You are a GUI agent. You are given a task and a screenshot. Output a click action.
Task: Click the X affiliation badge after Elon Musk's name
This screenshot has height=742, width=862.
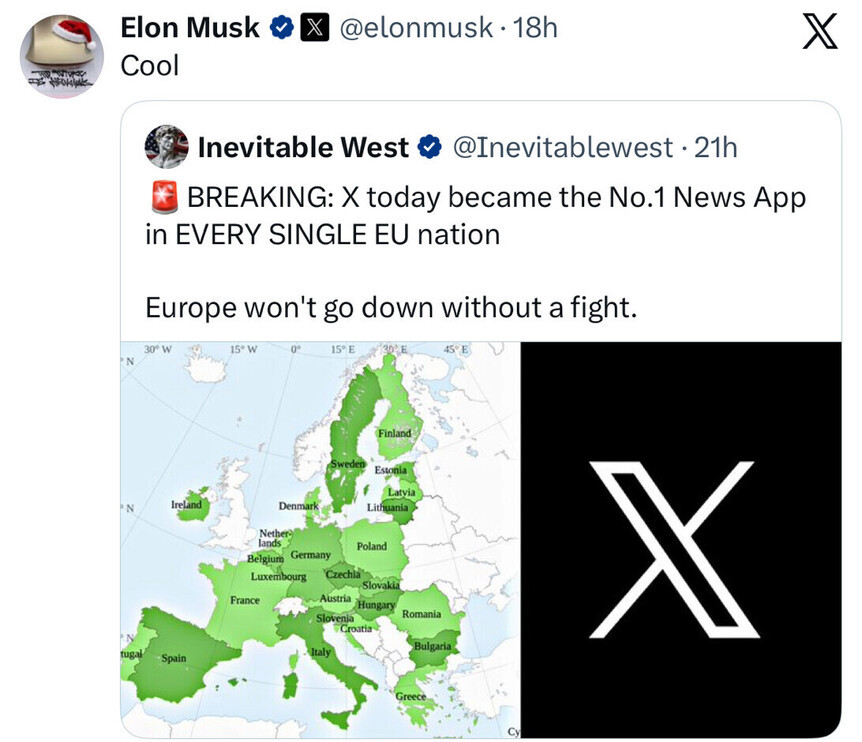click(314, 29)
